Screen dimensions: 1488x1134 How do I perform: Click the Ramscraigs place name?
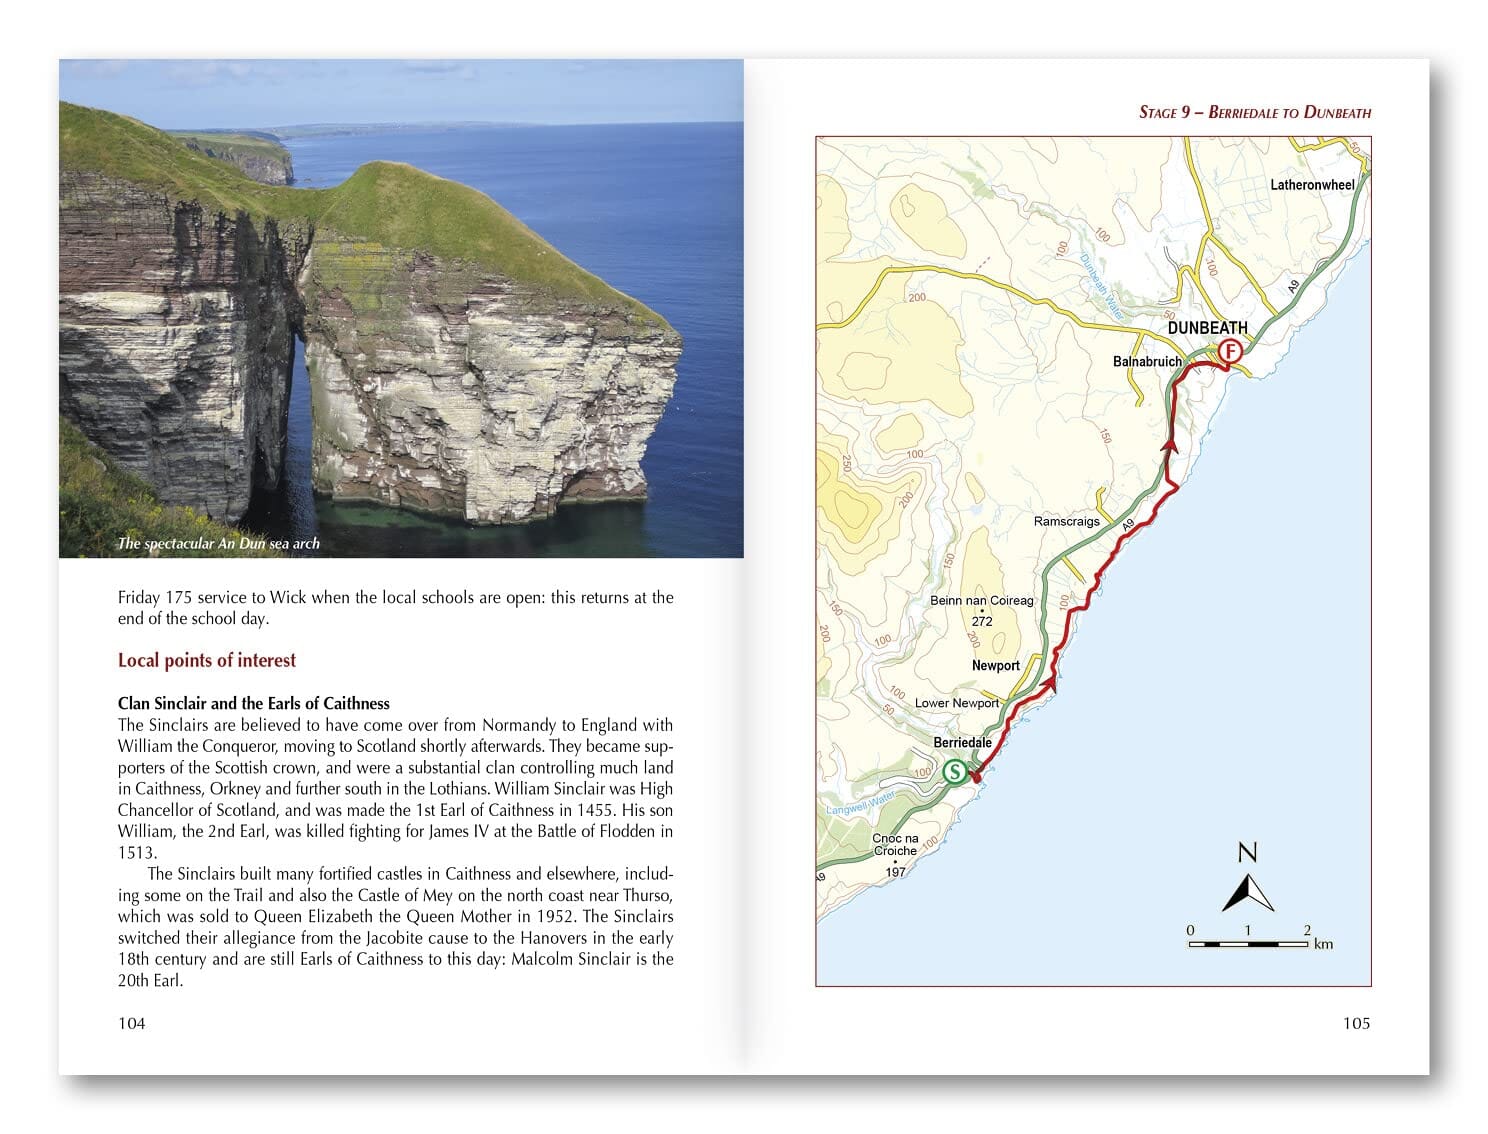1066,521
